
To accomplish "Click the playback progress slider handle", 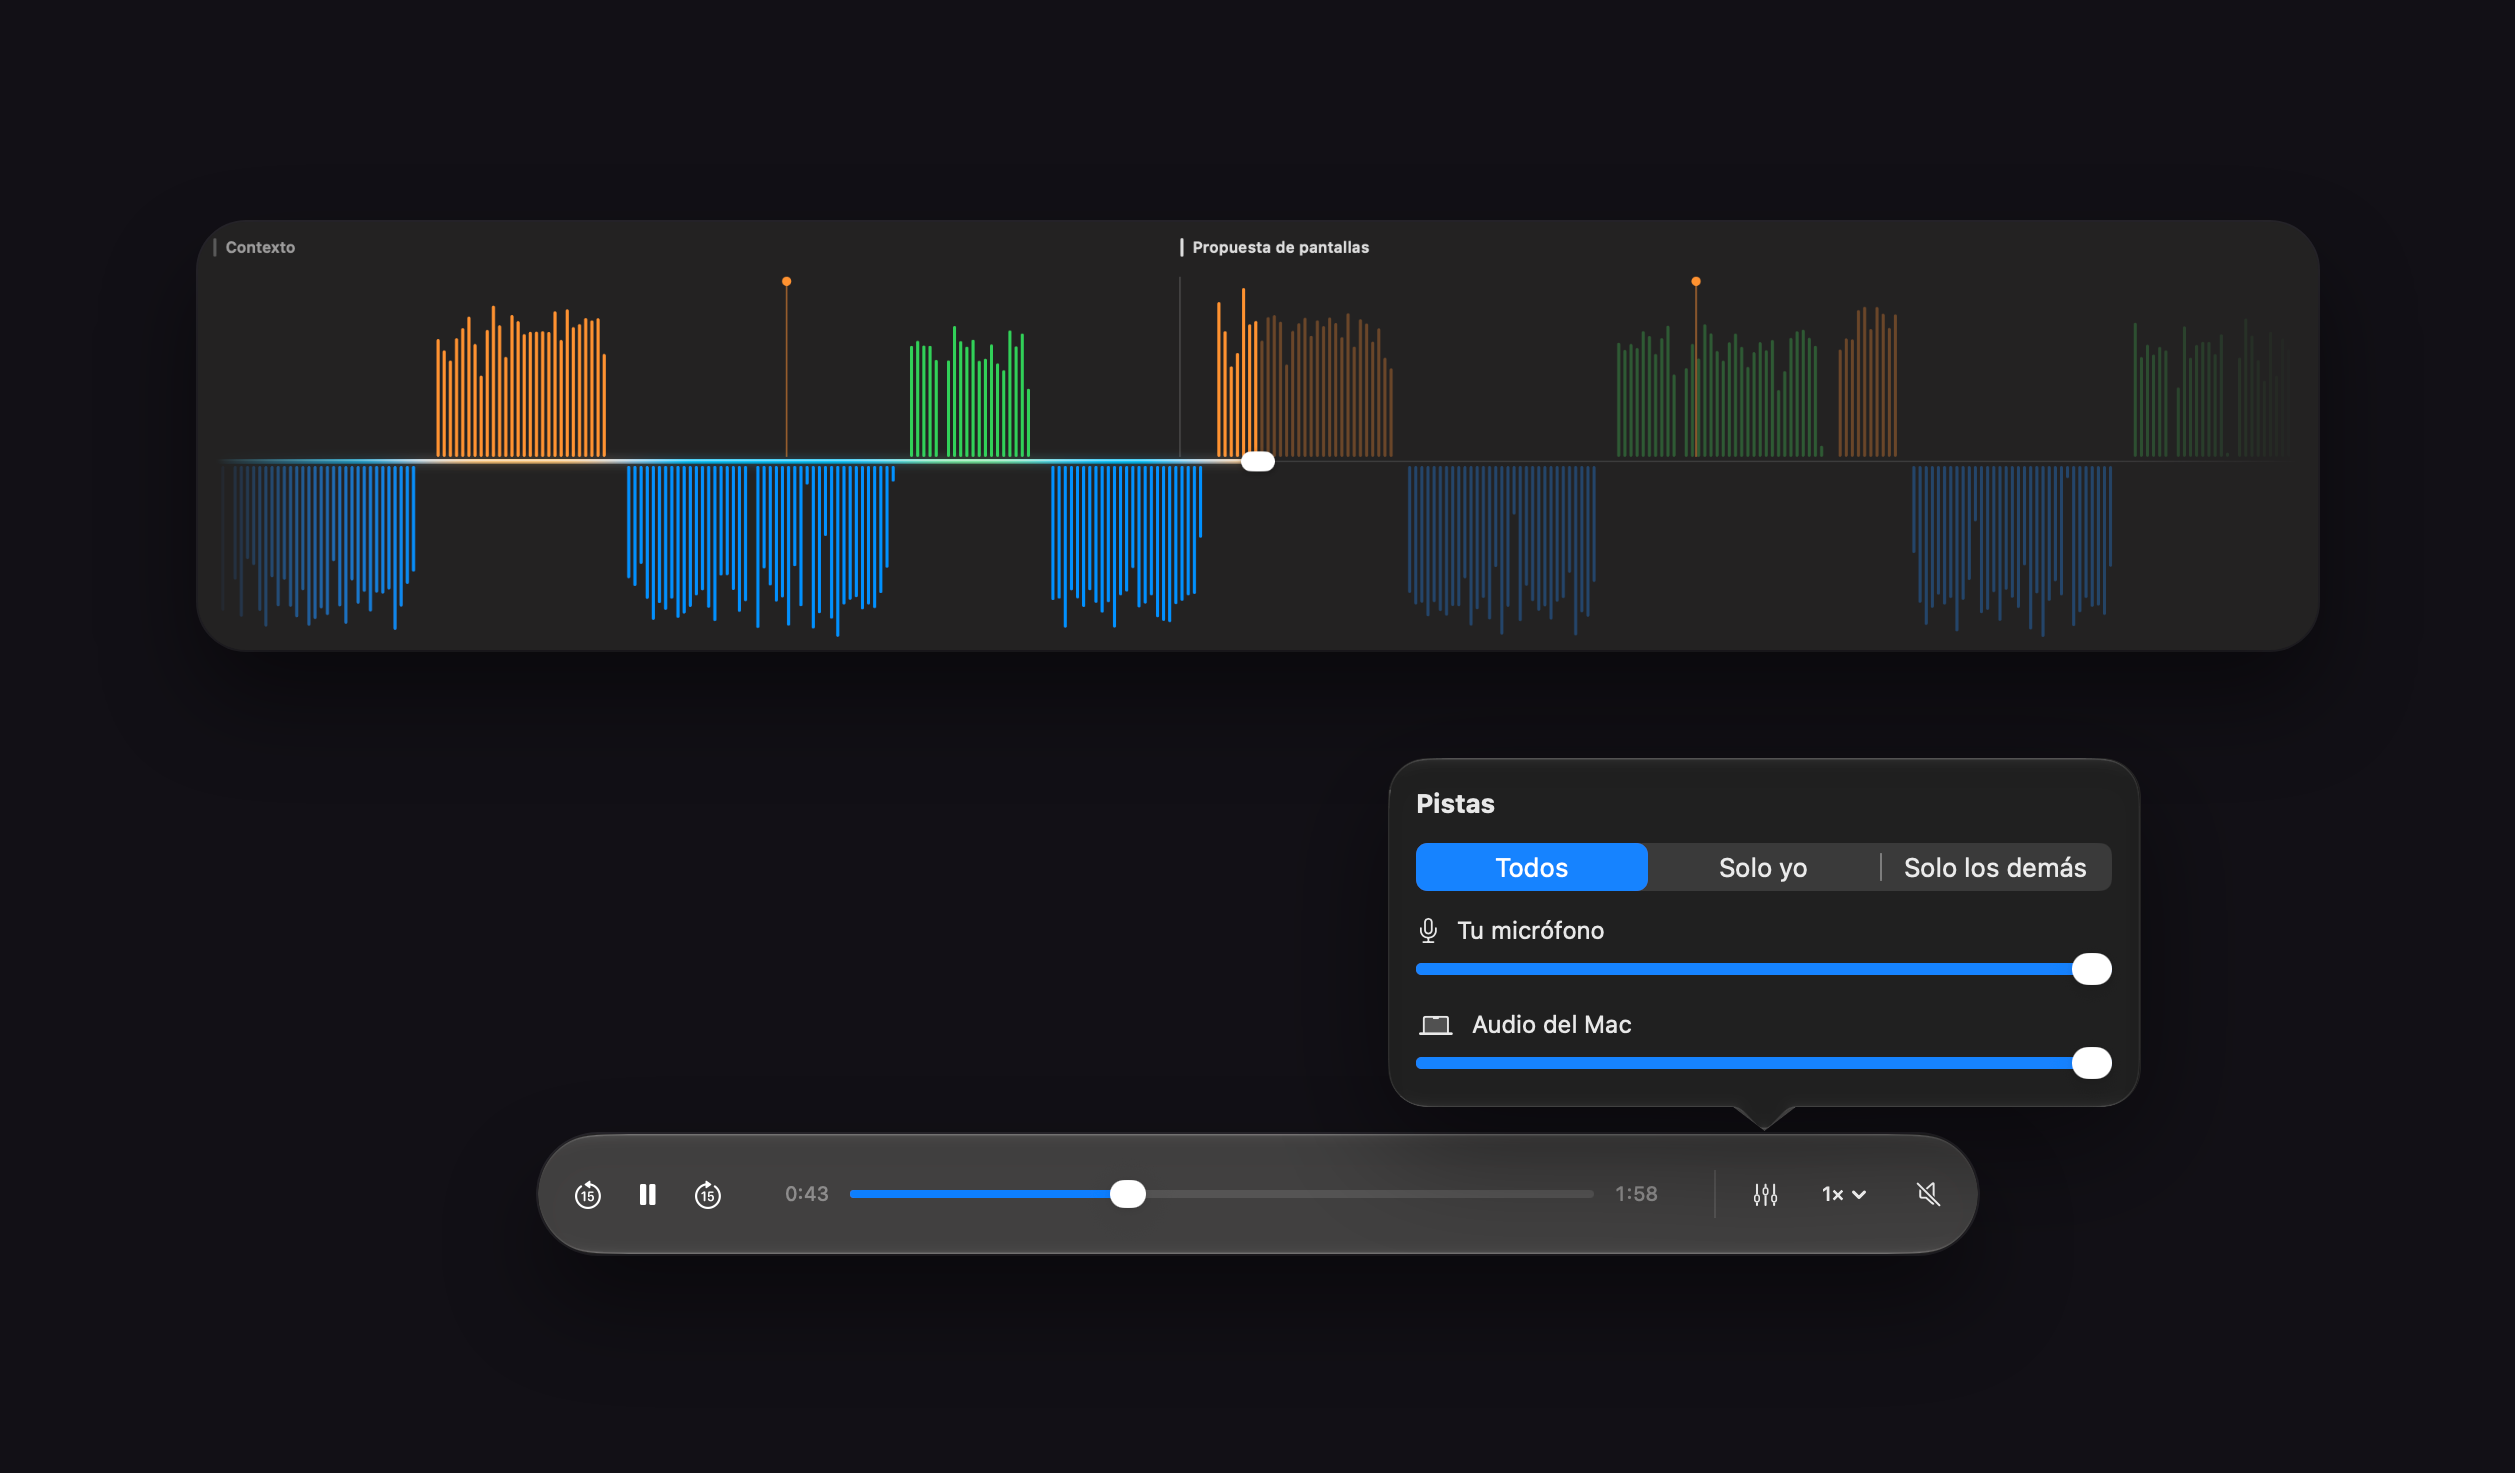I will point(1128,1194).
